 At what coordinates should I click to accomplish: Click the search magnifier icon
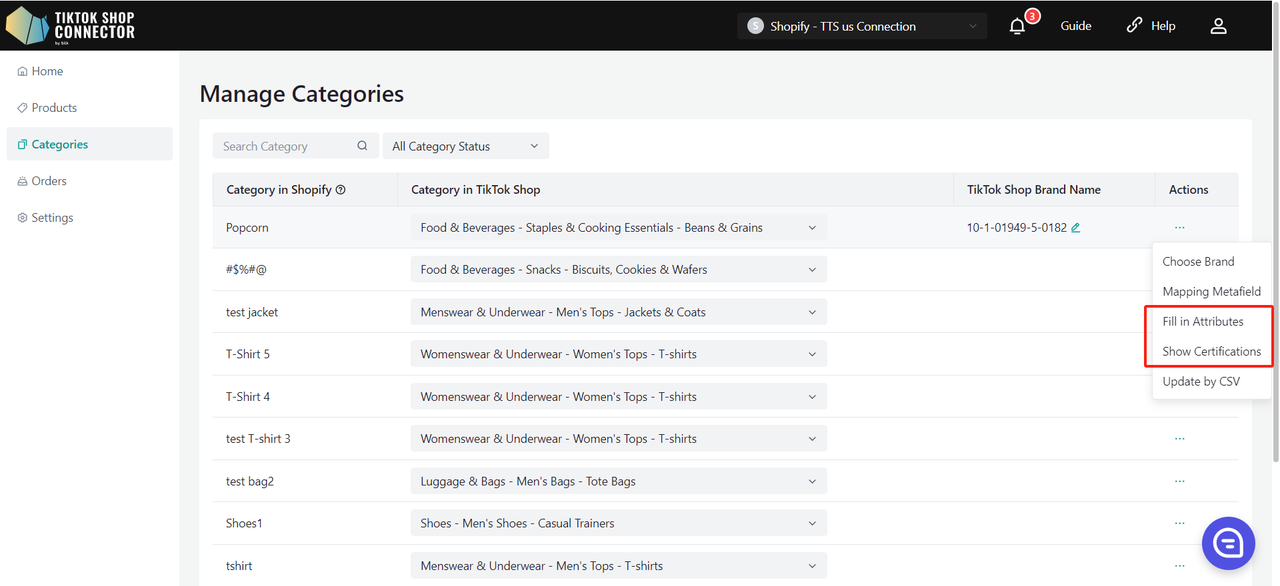tap(362, 146)
